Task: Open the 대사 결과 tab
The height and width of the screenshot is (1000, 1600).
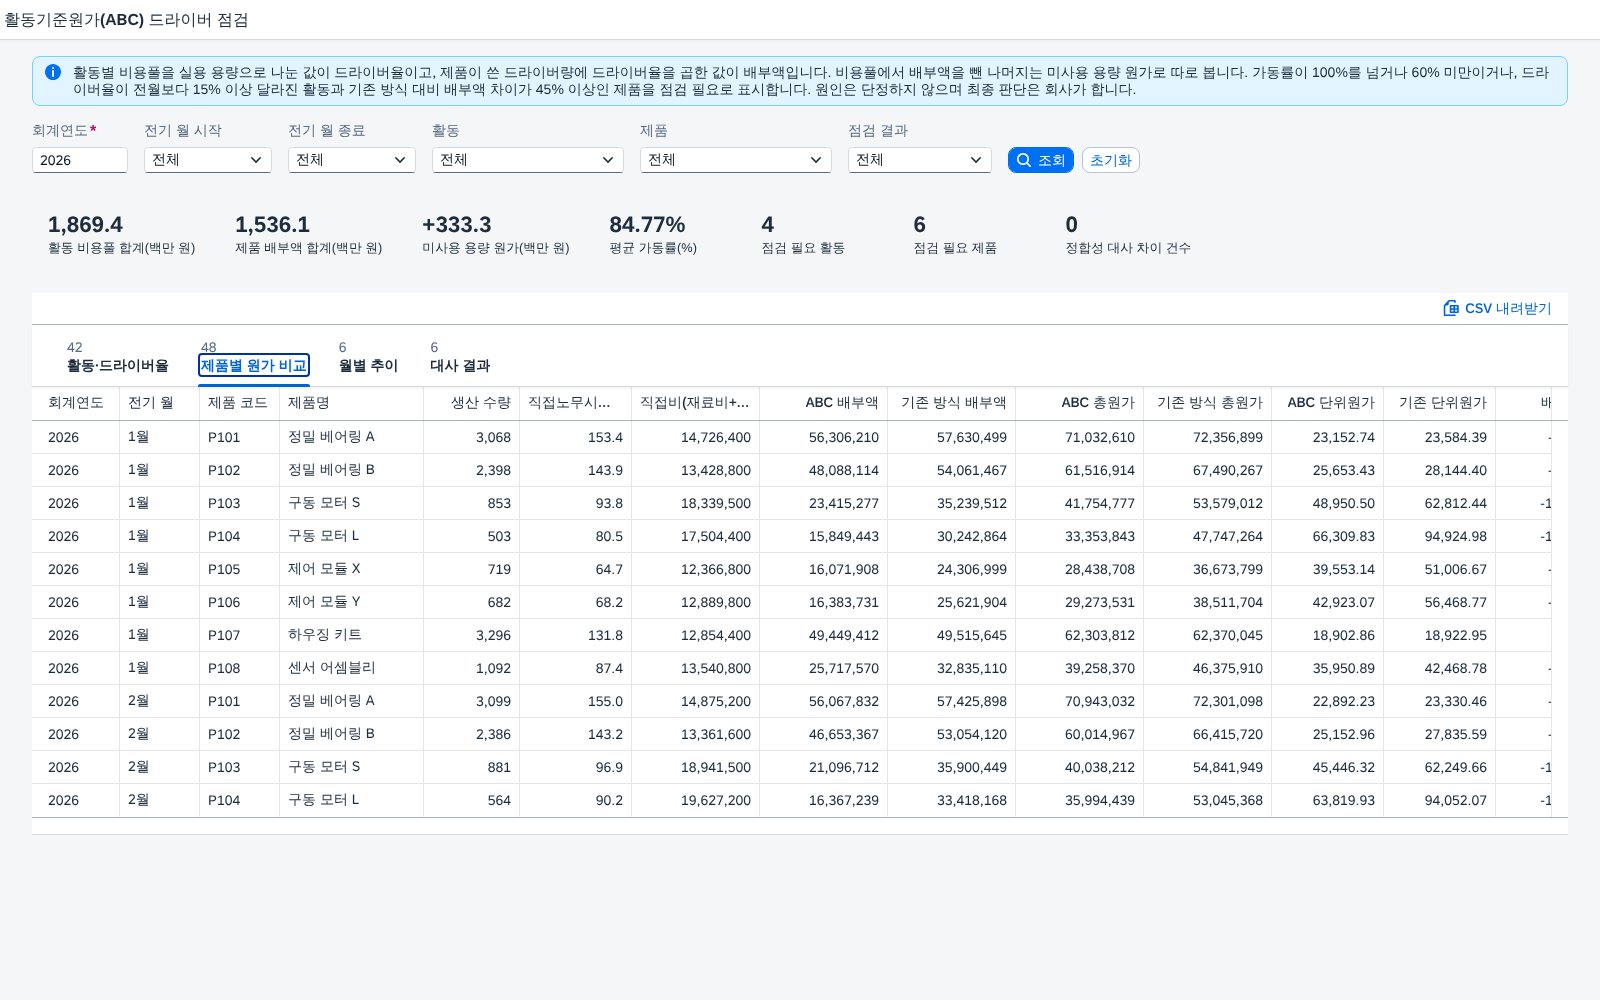Action: (460, 365)
